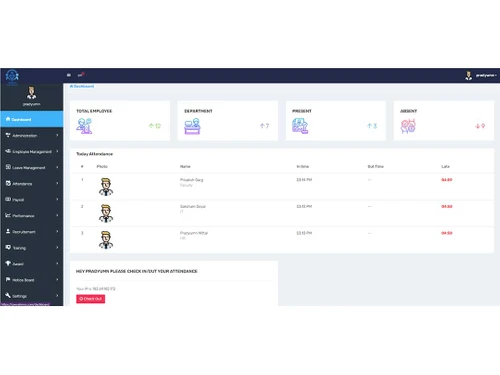The height and width of the screenshot is (375, 500).
Task: Expand the Attendance menu chevron
Action: 57,183
